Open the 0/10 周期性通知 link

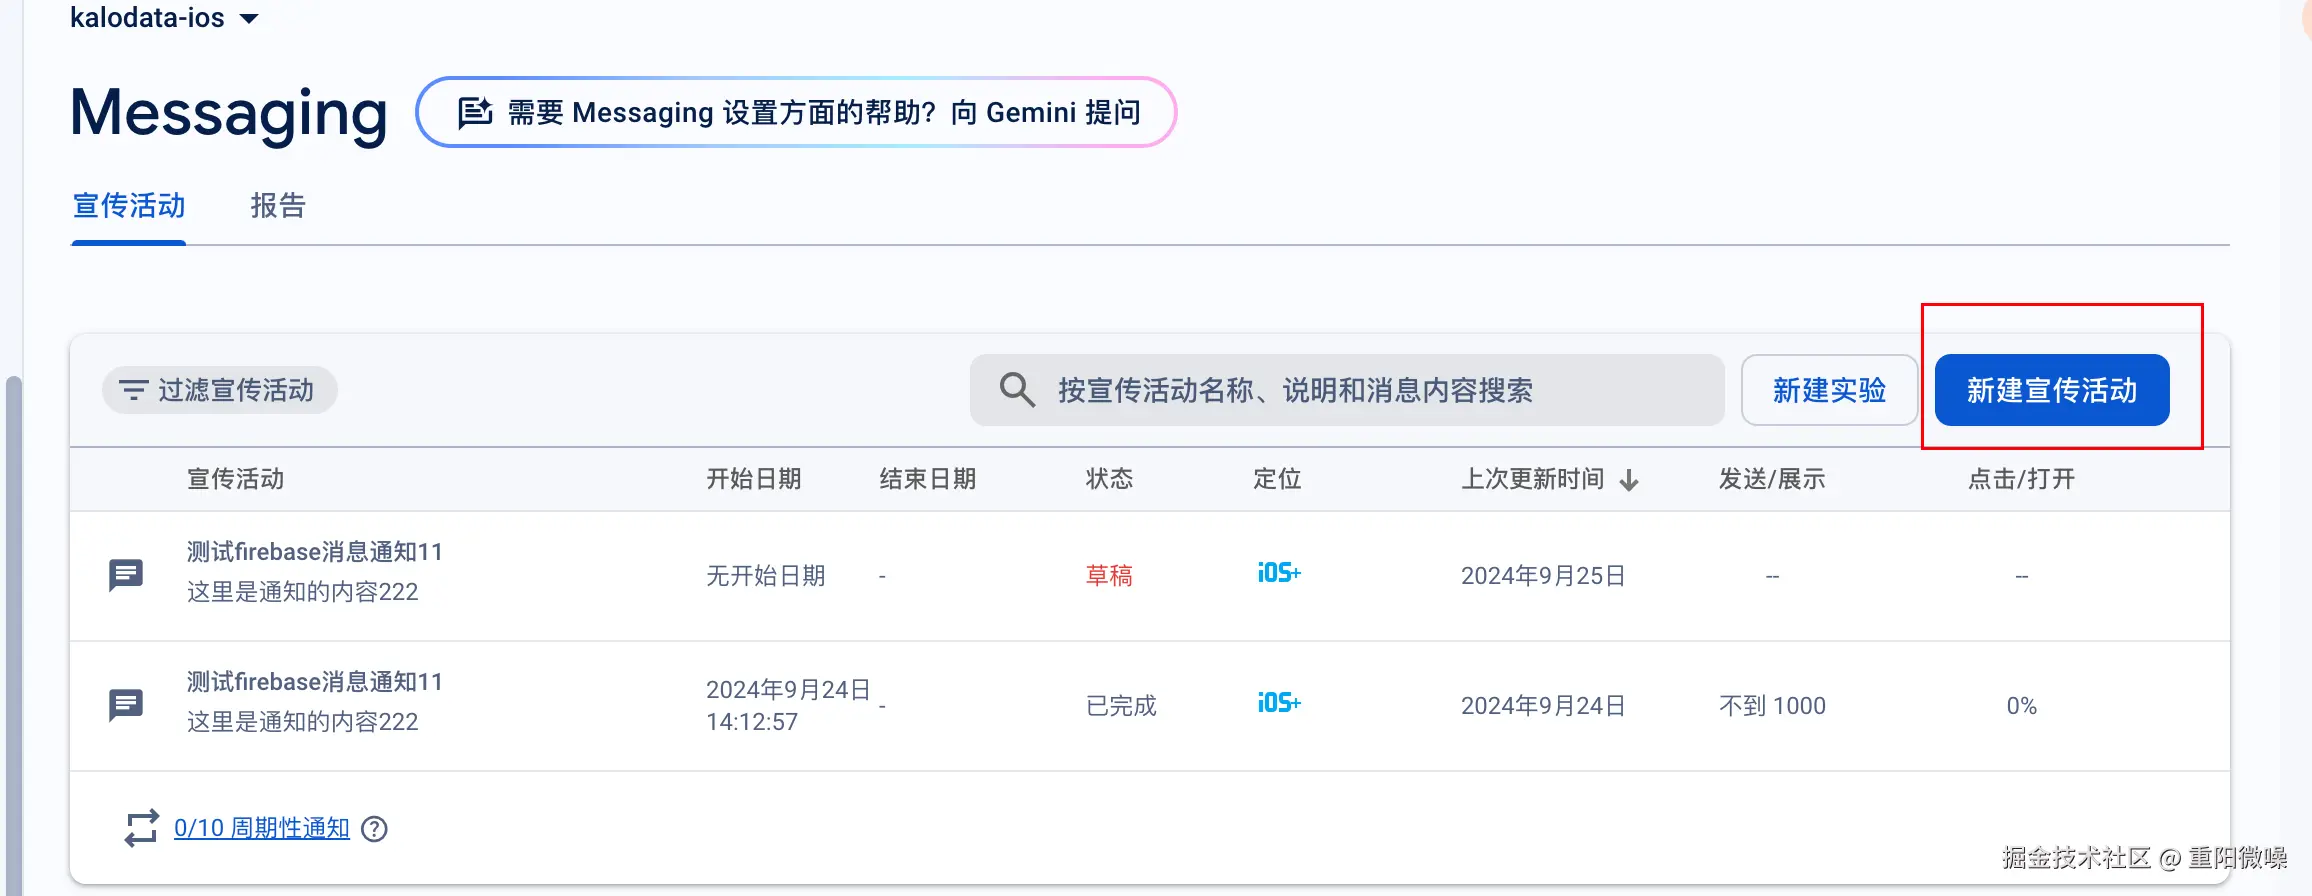[x=262, y=828]
